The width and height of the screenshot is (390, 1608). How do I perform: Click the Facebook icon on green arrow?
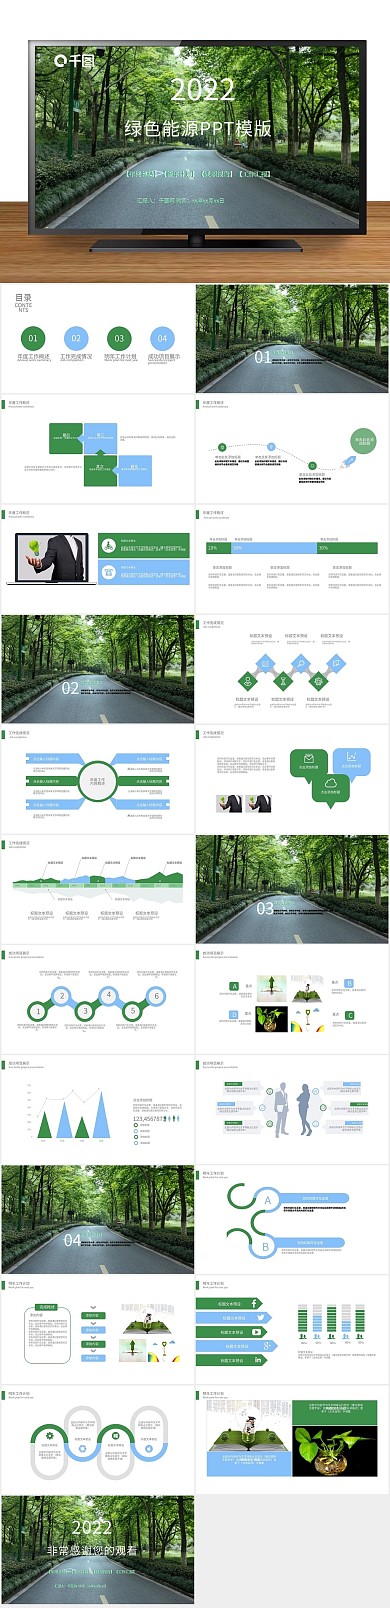(x=255, y=1303)
